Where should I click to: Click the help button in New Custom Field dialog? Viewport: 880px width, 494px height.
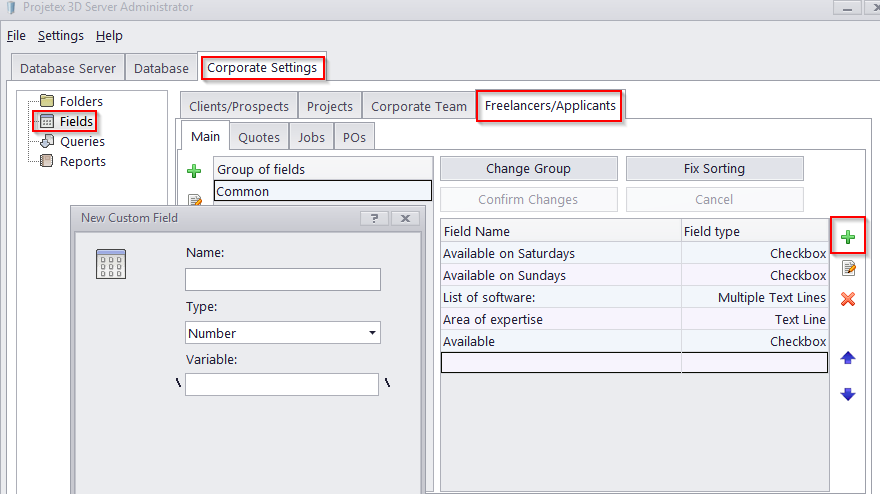click(x=374, y=218)
